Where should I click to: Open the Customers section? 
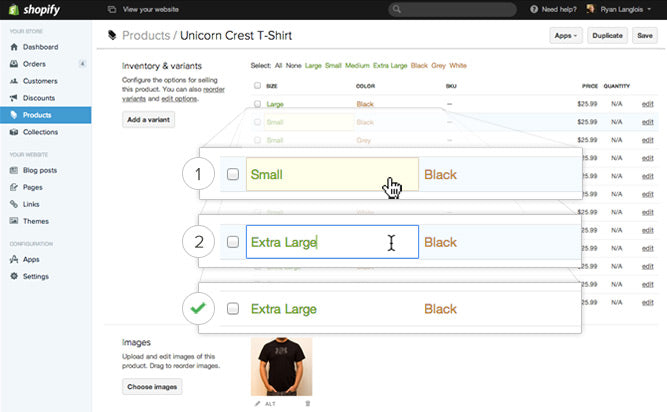coord(40,81)
